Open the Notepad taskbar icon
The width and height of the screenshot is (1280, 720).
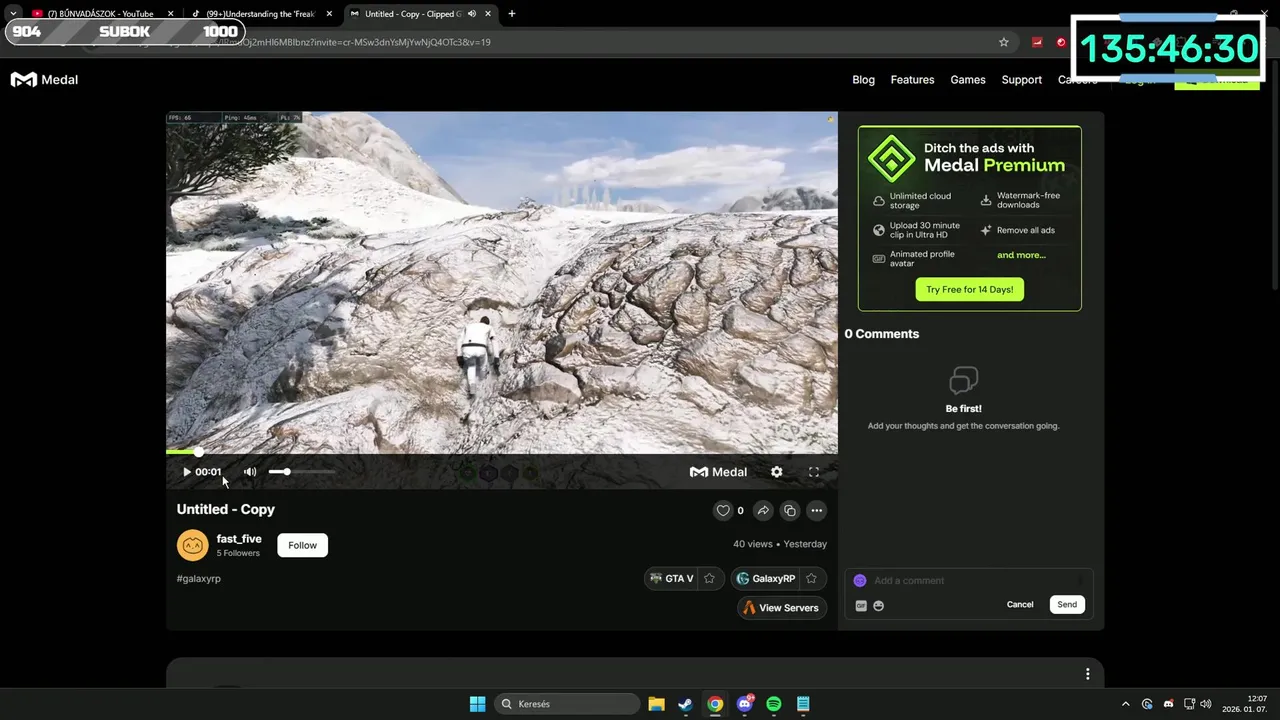click(803, 704)
